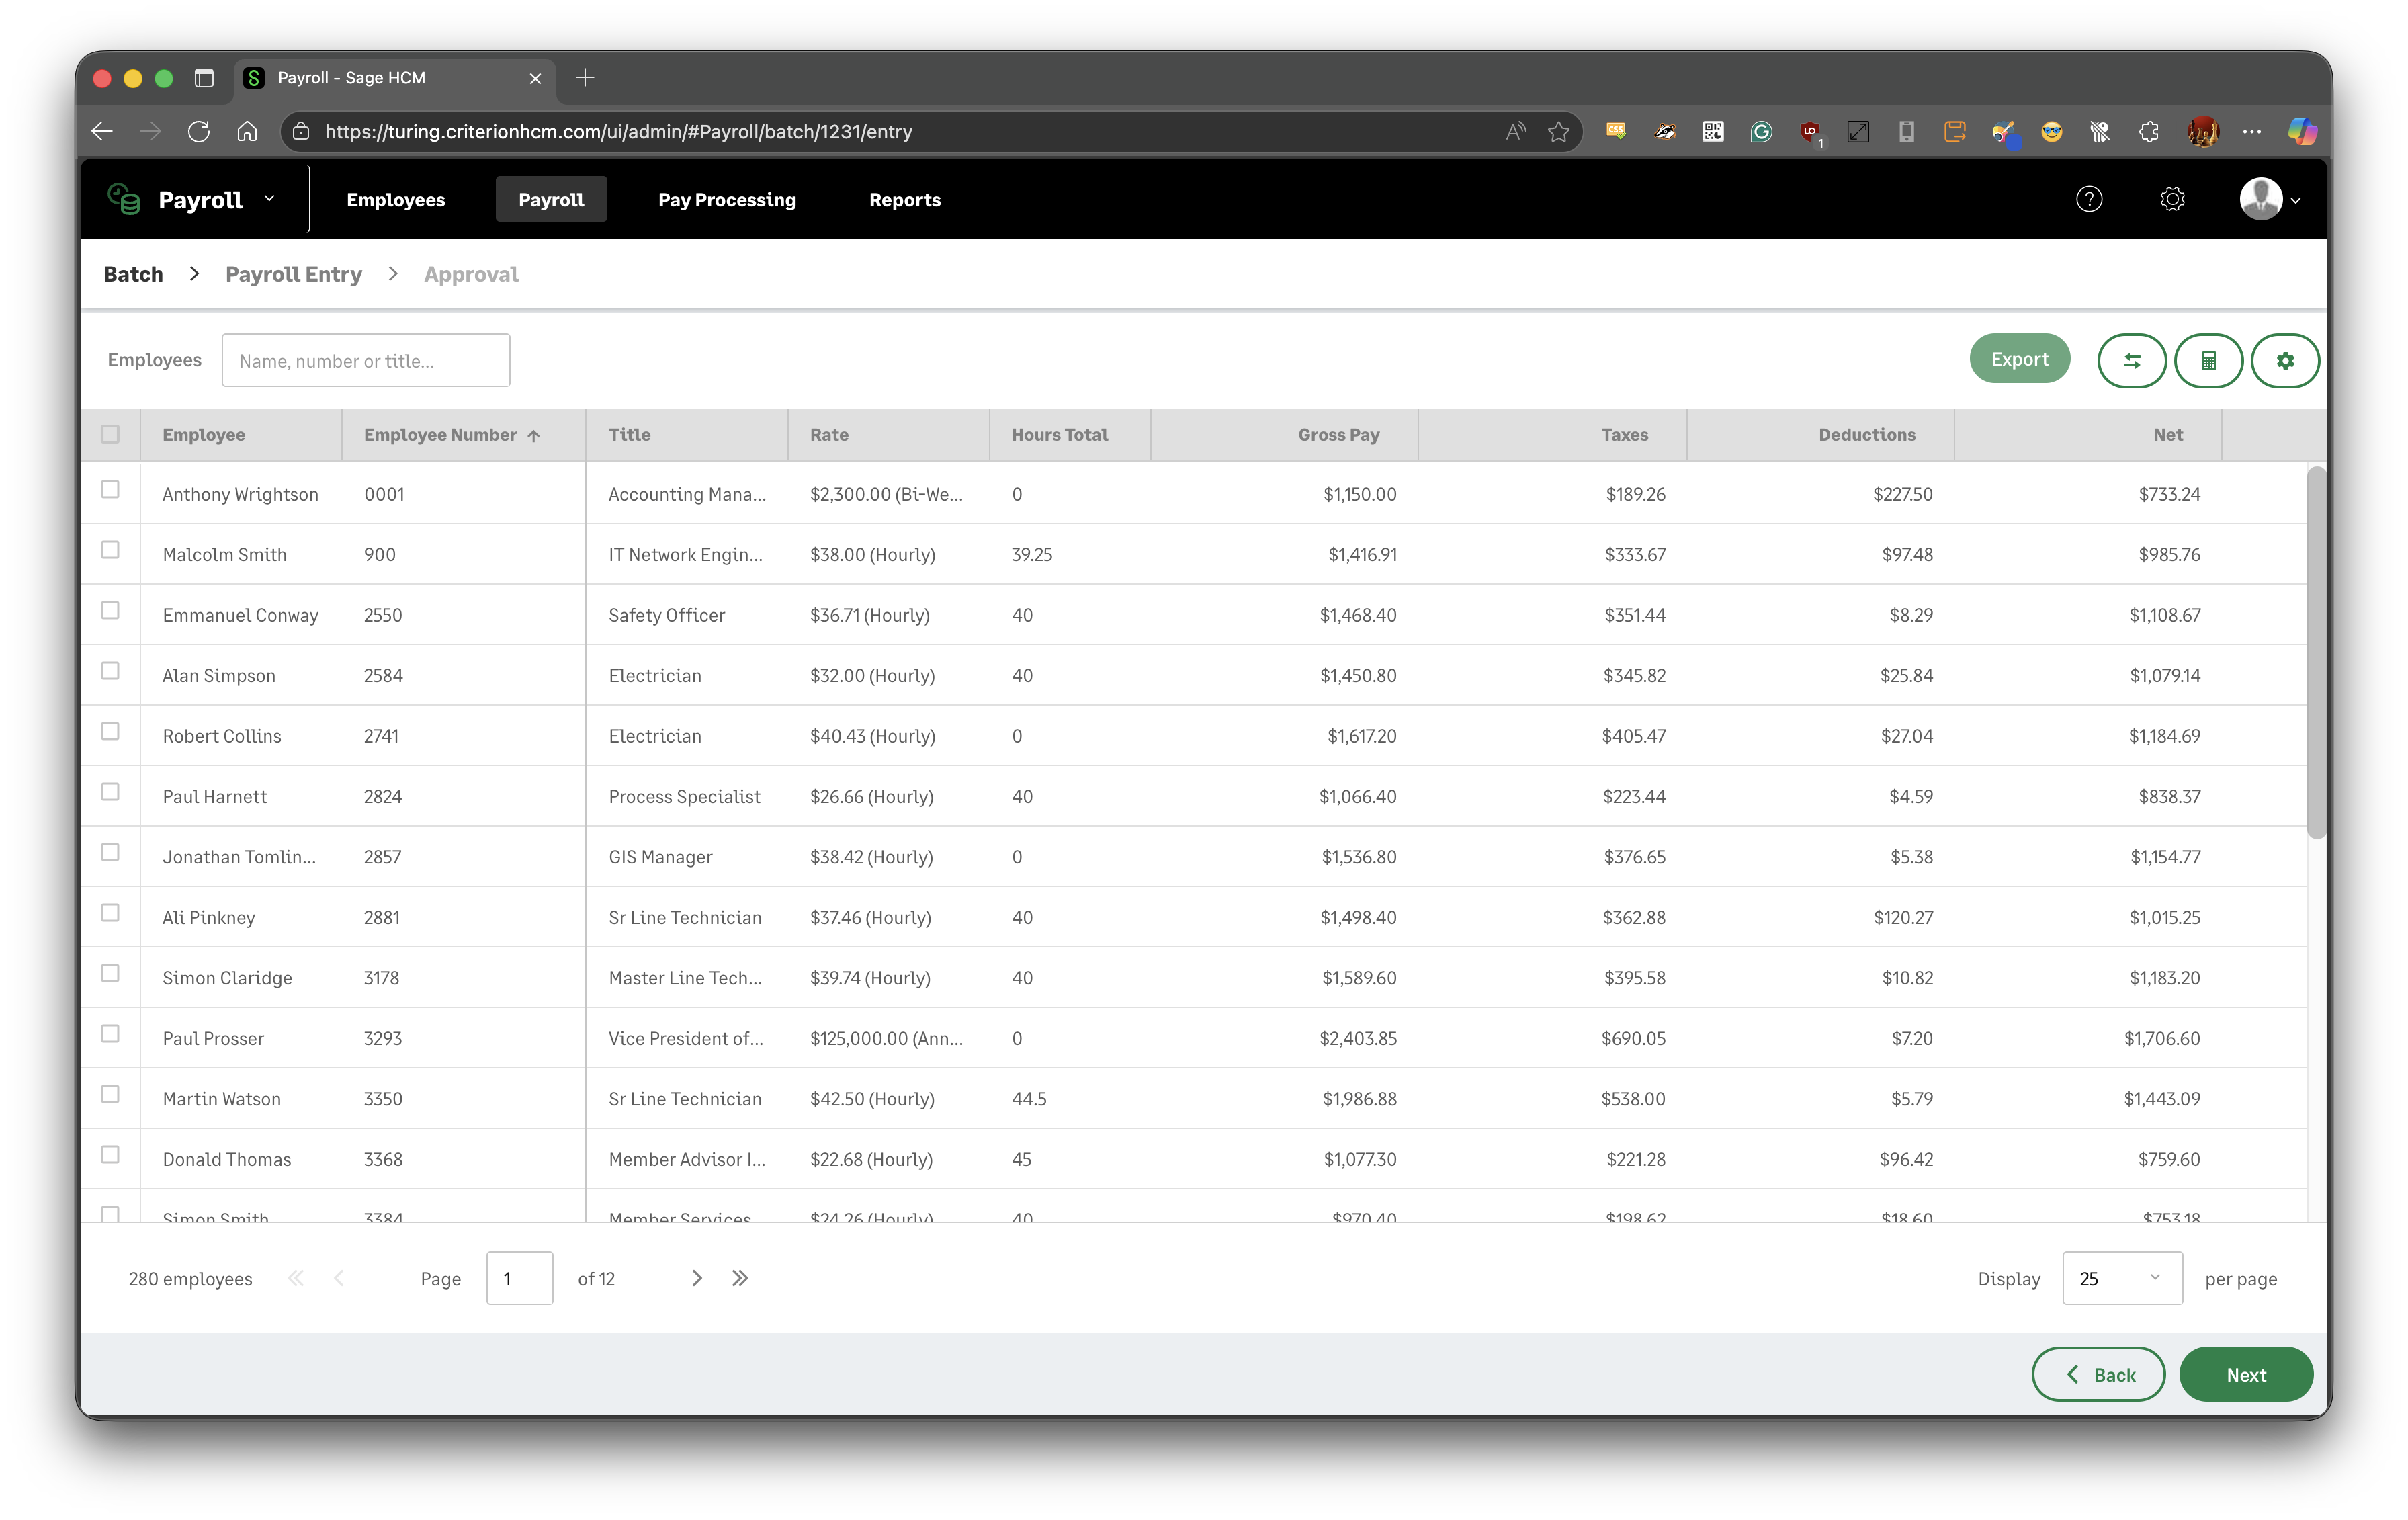Screen dimensions: 2408x1520
Task: Check the box for Anthony Wrightson
Action: point(110,489)
